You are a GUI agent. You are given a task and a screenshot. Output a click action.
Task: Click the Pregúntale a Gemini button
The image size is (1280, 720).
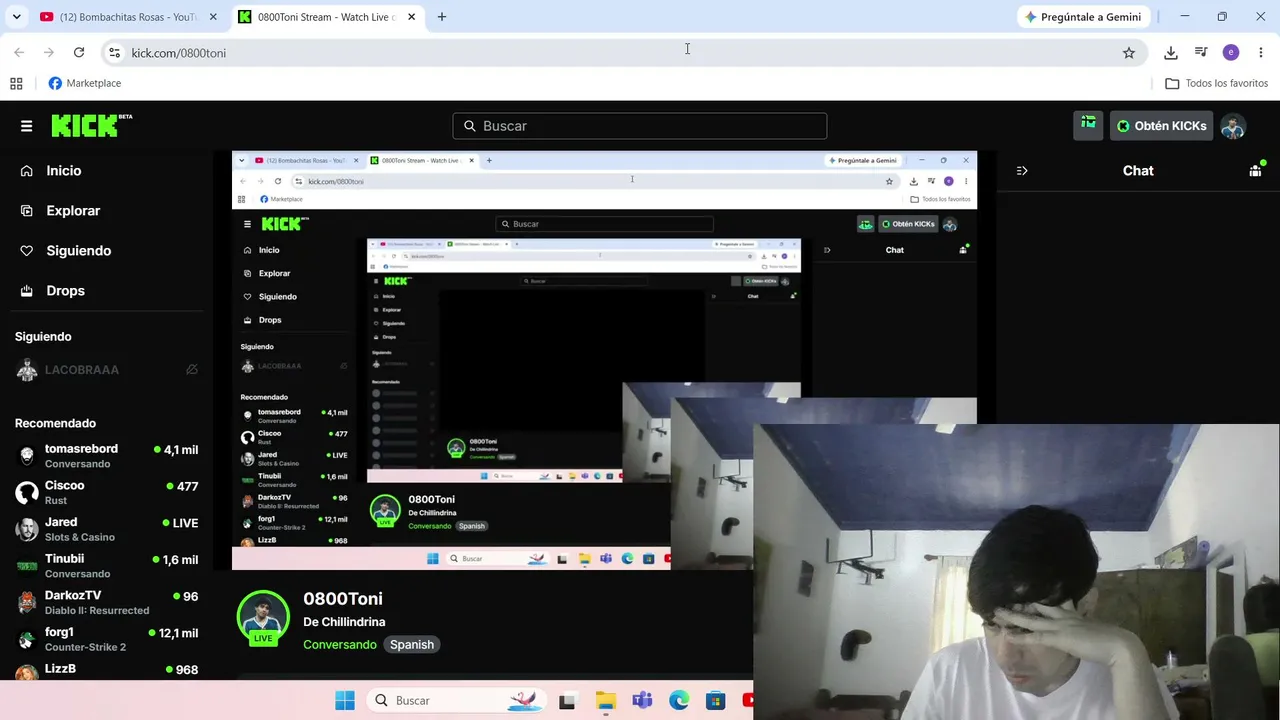point(1083,17)
